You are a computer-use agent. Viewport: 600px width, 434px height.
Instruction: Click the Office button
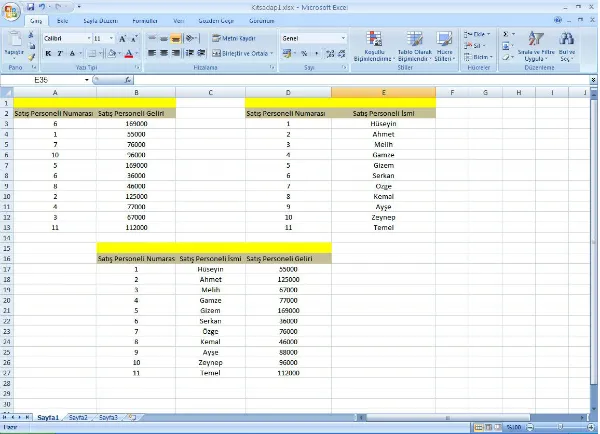12,9
